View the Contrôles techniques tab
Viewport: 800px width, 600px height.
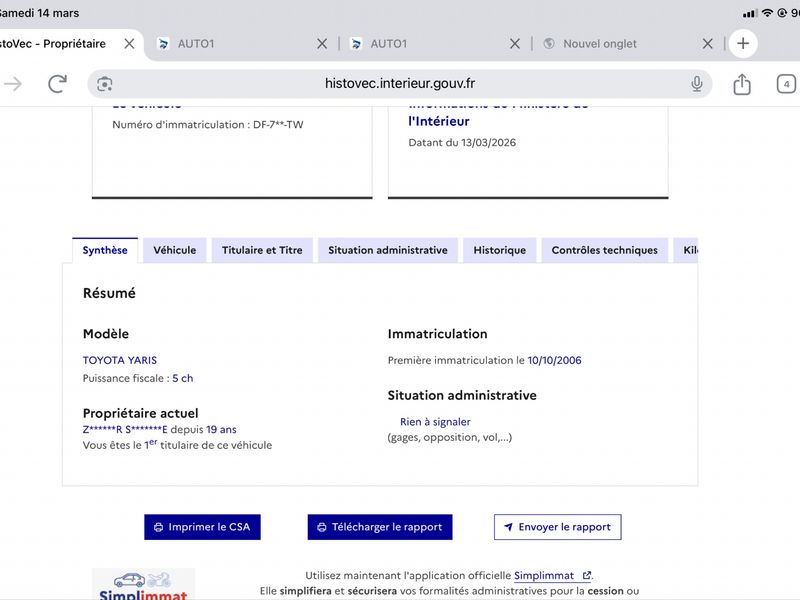coord(604,250)
